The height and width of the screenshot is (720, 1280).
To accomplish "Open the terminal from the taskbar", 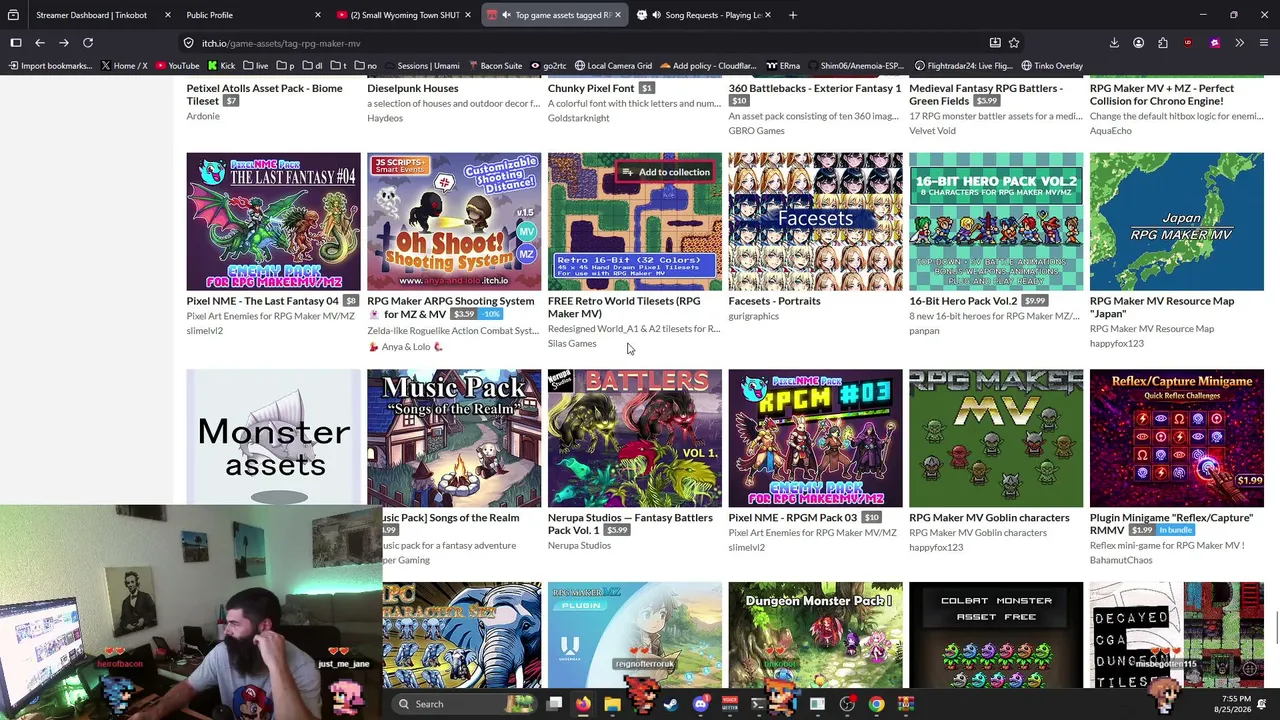I will click(759, 704).
